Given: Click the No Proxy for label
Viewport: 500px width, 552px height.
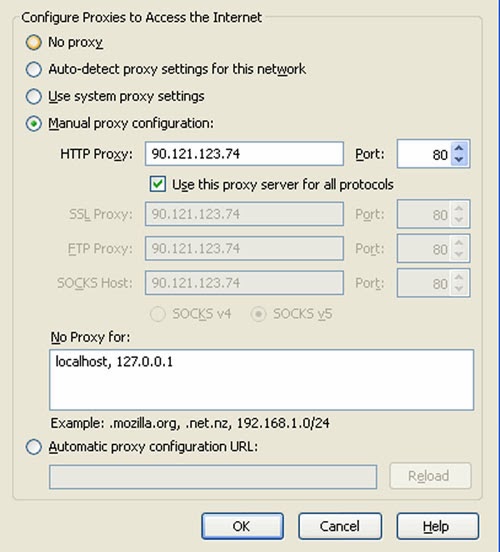Looking at the screenshot, I should 90,337.
